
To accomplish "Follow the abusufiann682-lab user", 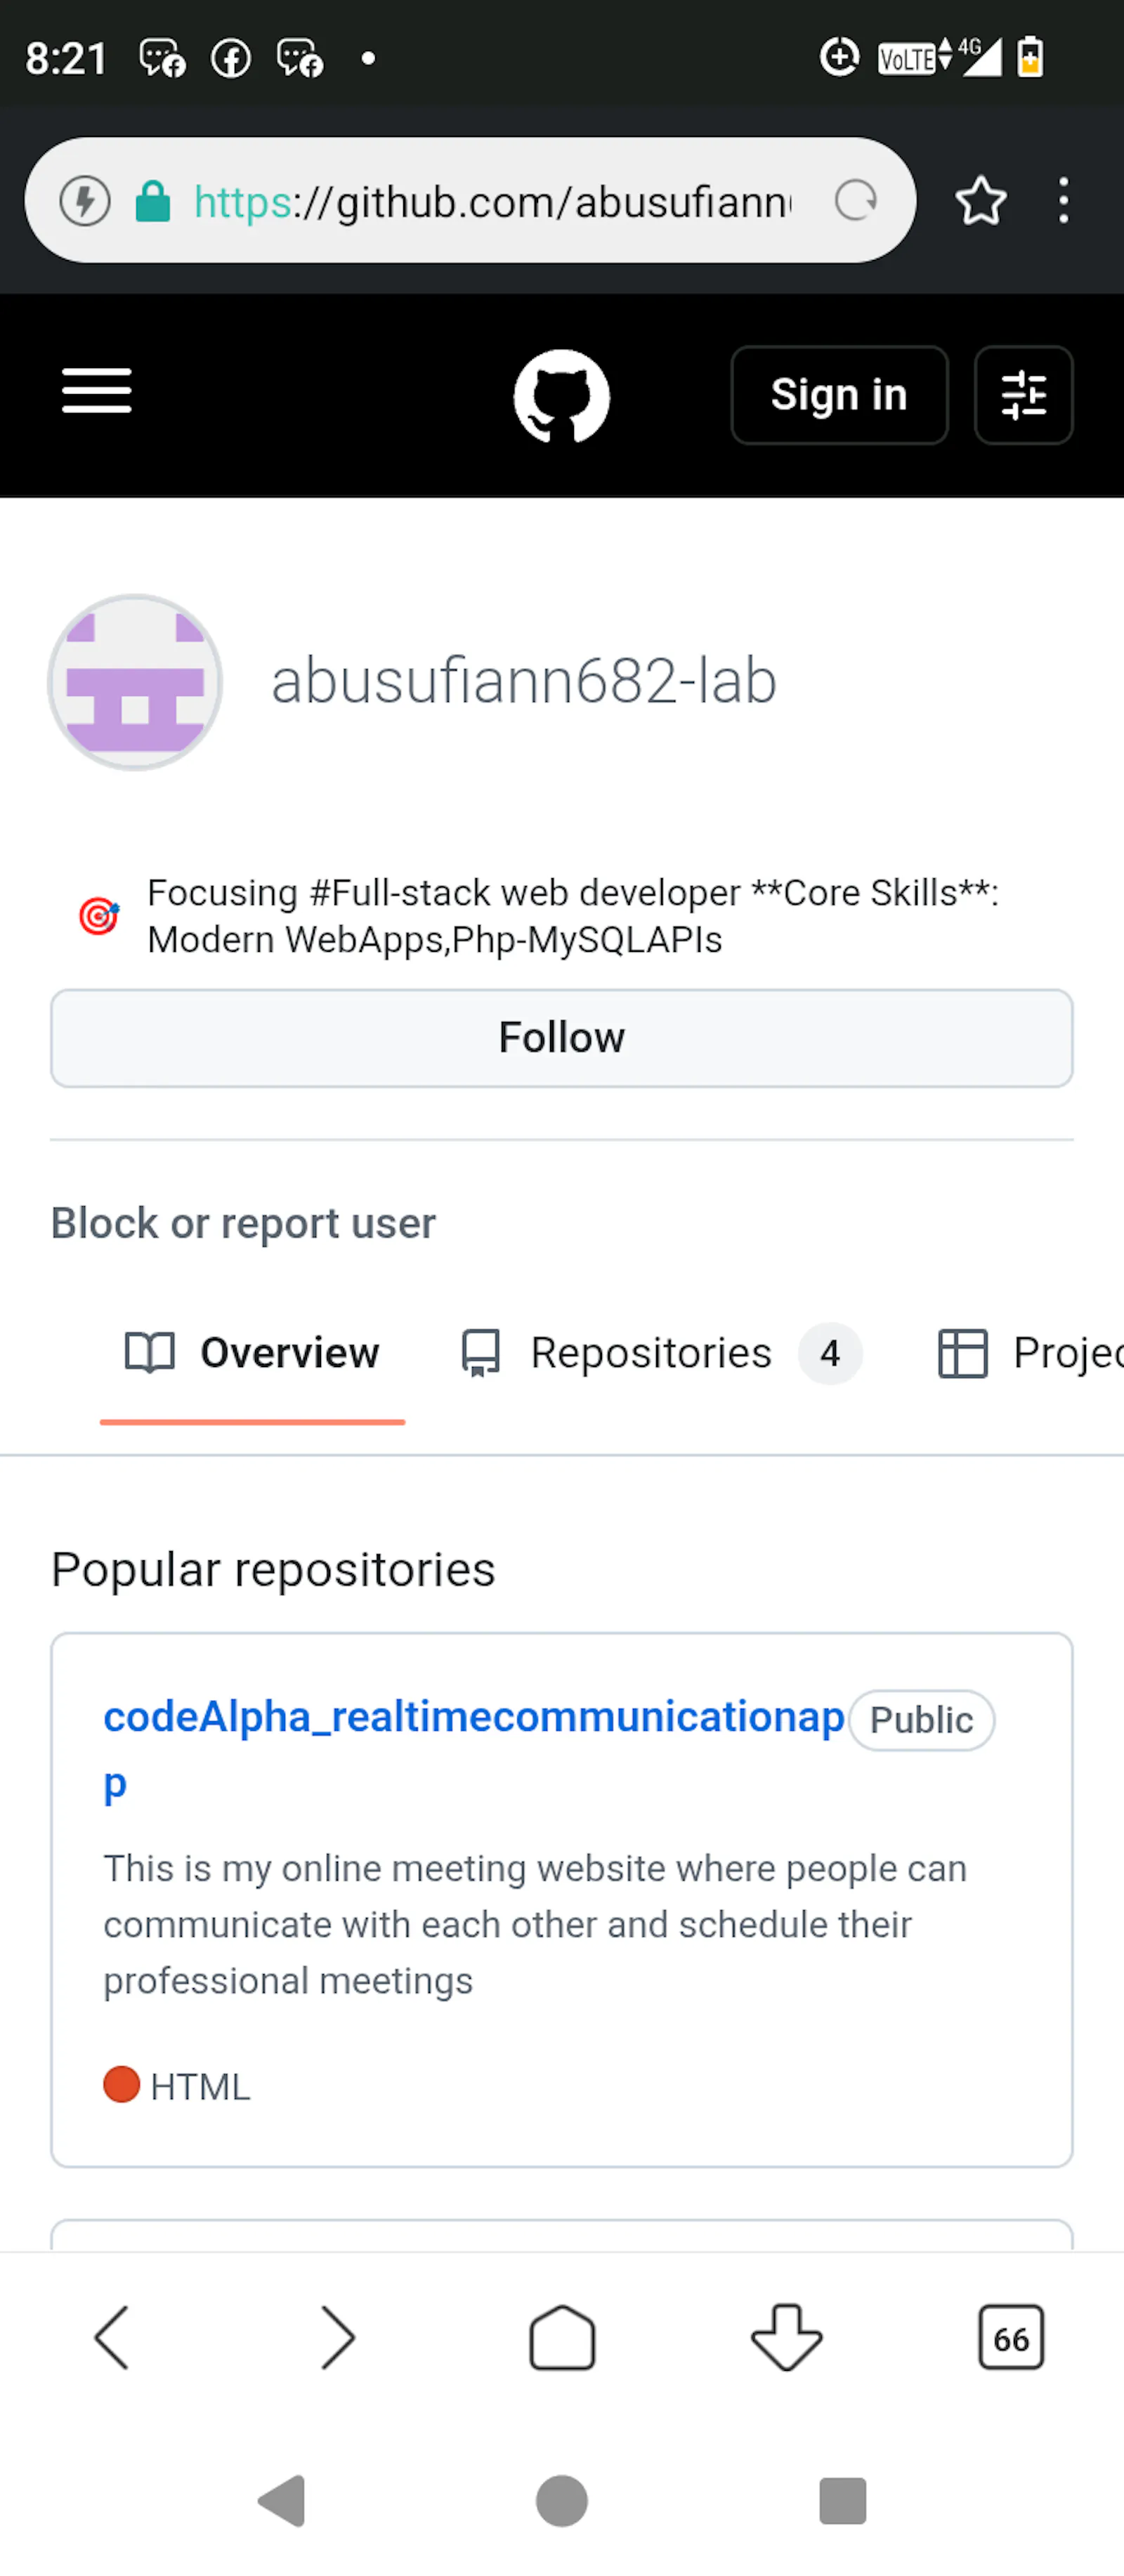I will (x=562, y=1038).
